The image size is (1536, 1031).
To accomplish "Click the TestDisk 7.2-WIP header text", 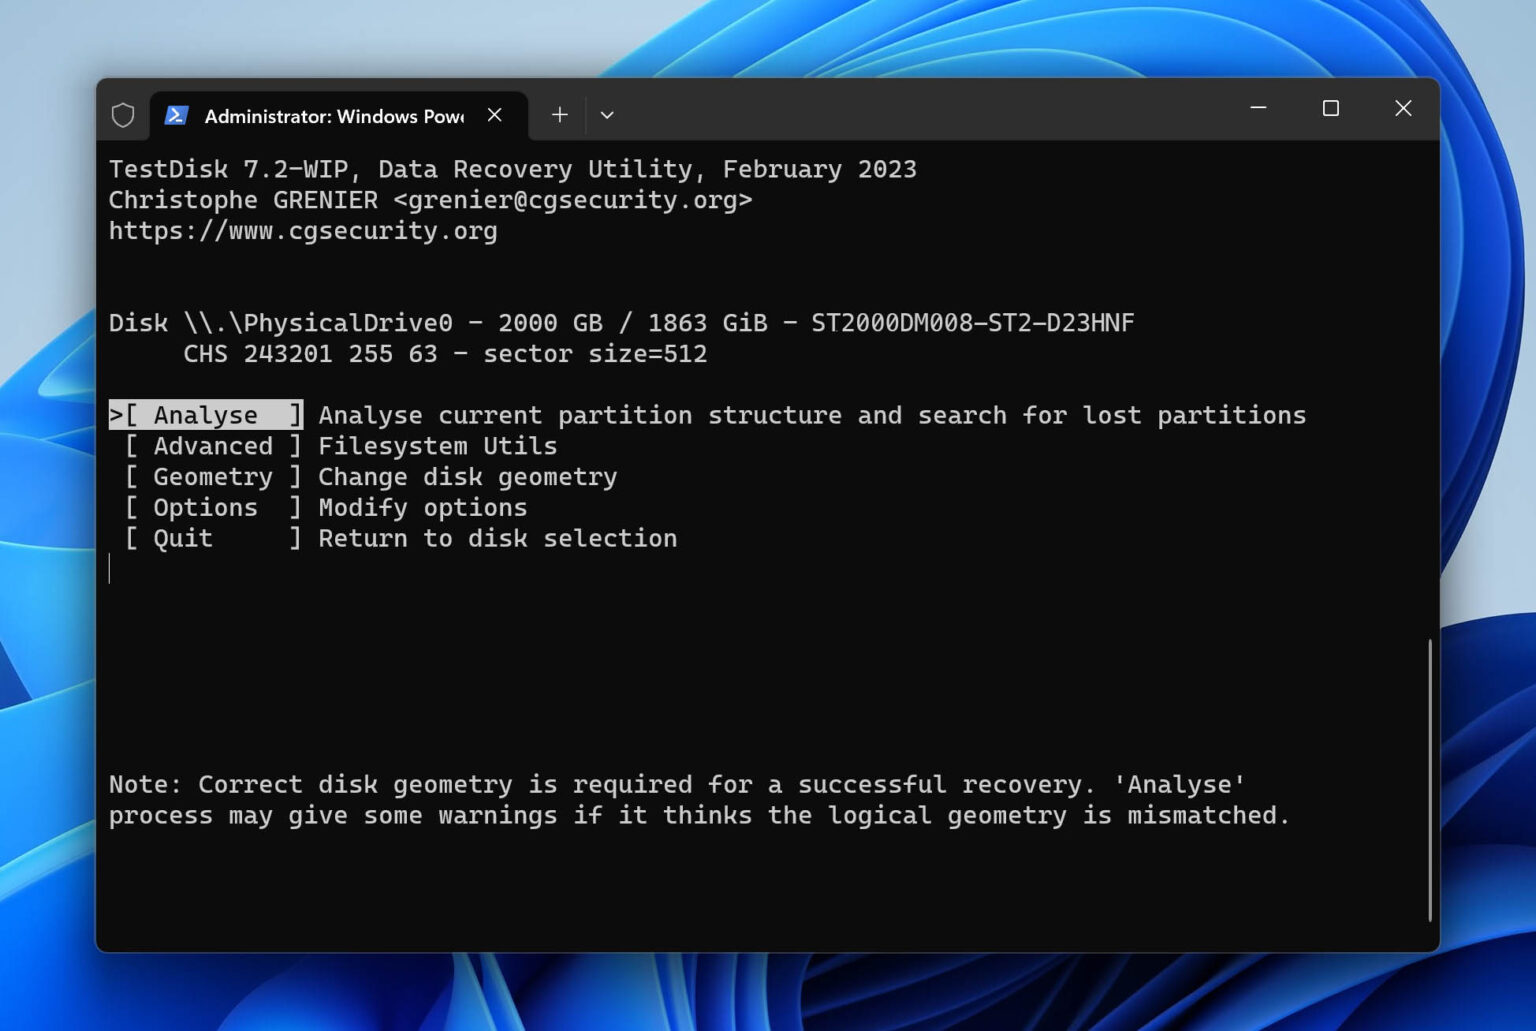I will pyautogui.click(x=513, y=168).
